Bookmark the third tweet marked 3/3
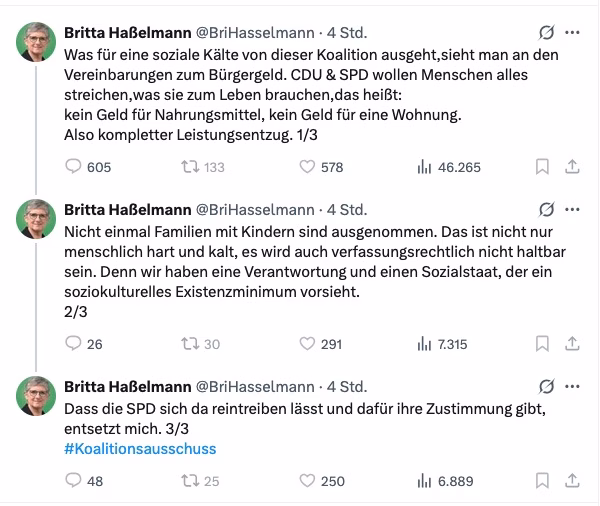600x506 pixels. (541, 481)
